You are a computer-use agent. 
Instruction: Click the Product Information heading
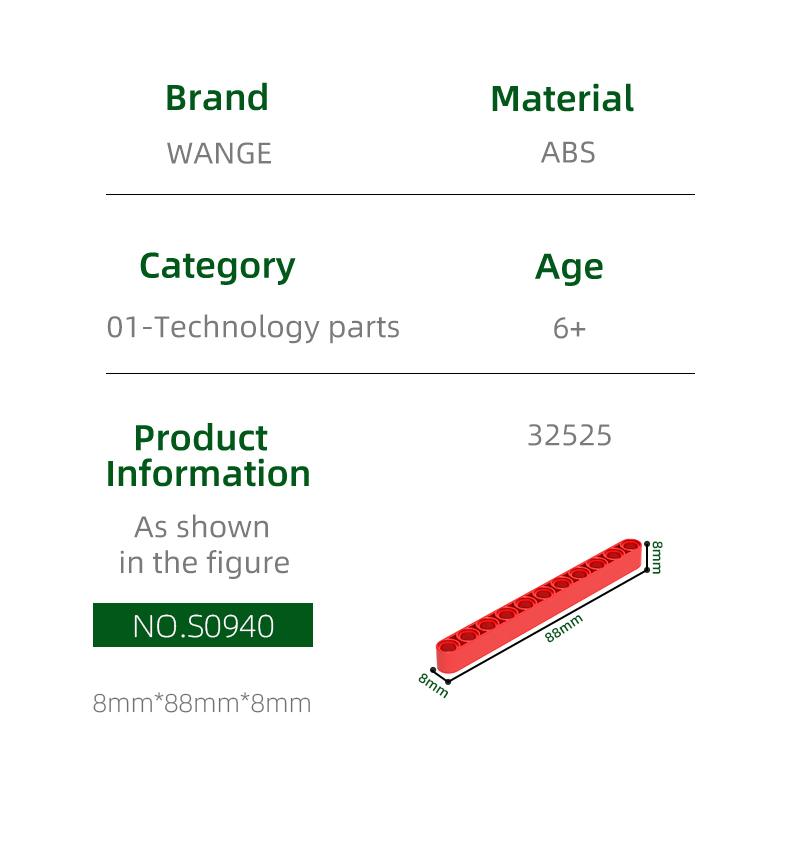pyautogui.click(x=208, y=455)
